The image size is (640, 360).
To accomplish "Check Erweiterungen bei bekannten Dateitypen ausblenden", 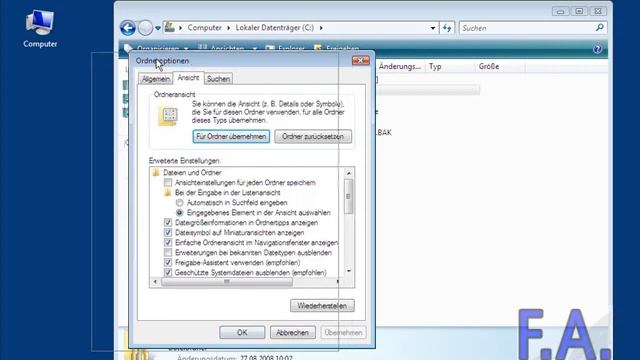I will tap(168, 253).
